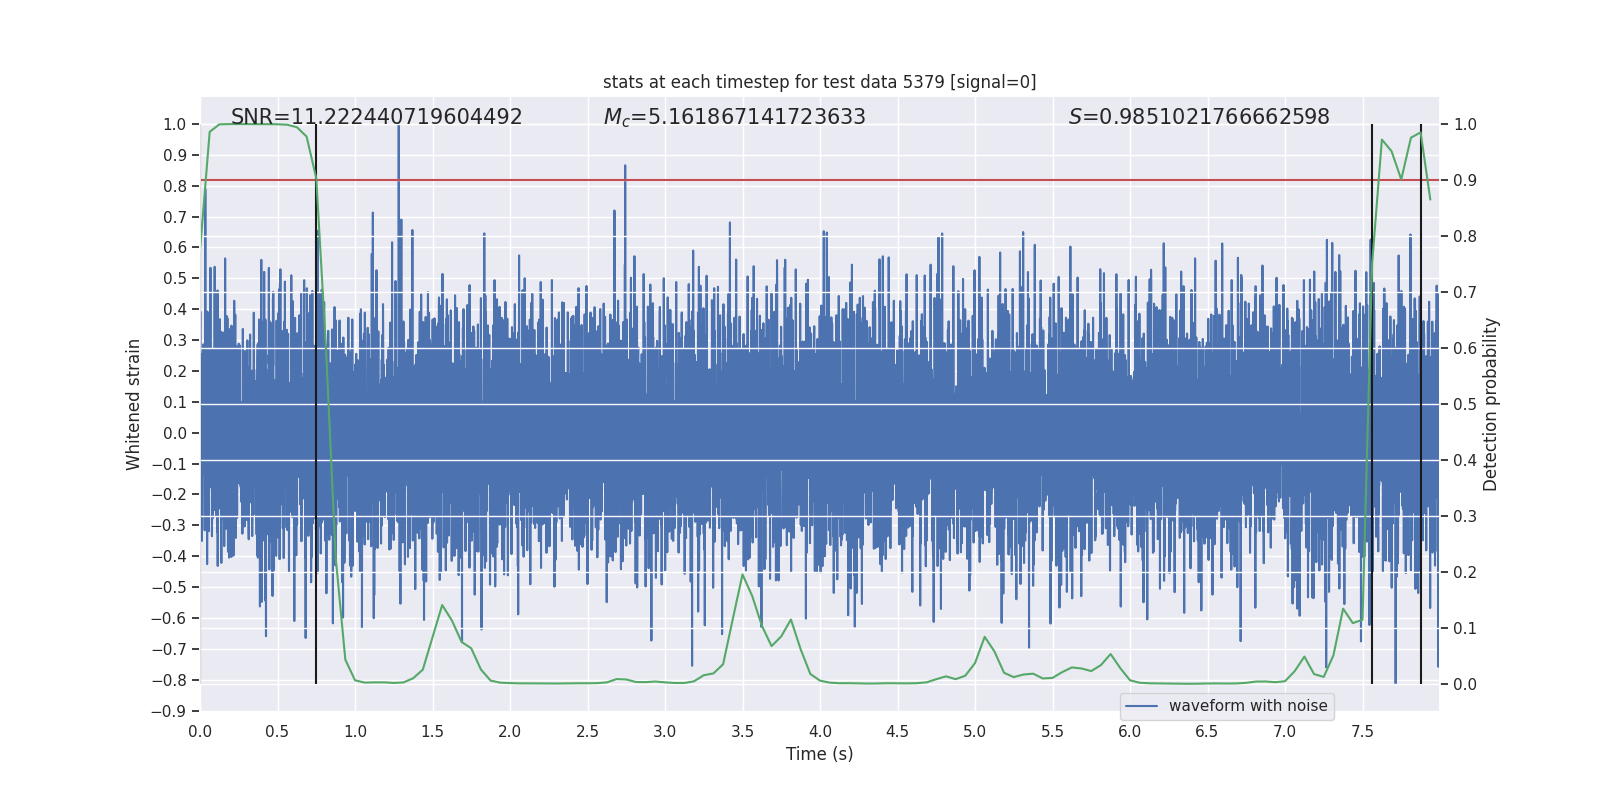Select the 'Time (s)' x-axis label
This screenshot has width=1600, height=800.
819,754
